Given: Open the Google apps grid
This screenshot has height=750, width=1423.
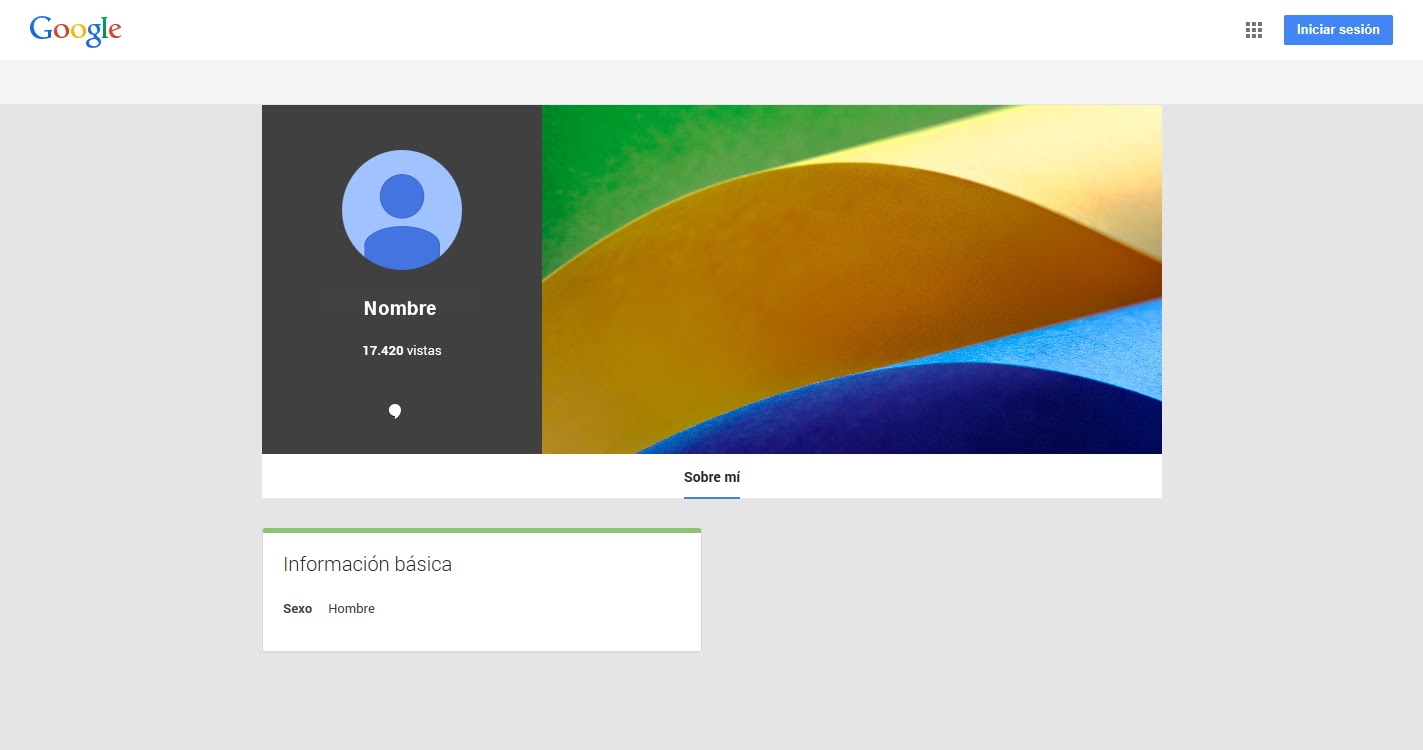Looking at the screenshot, I should 1254,30.
